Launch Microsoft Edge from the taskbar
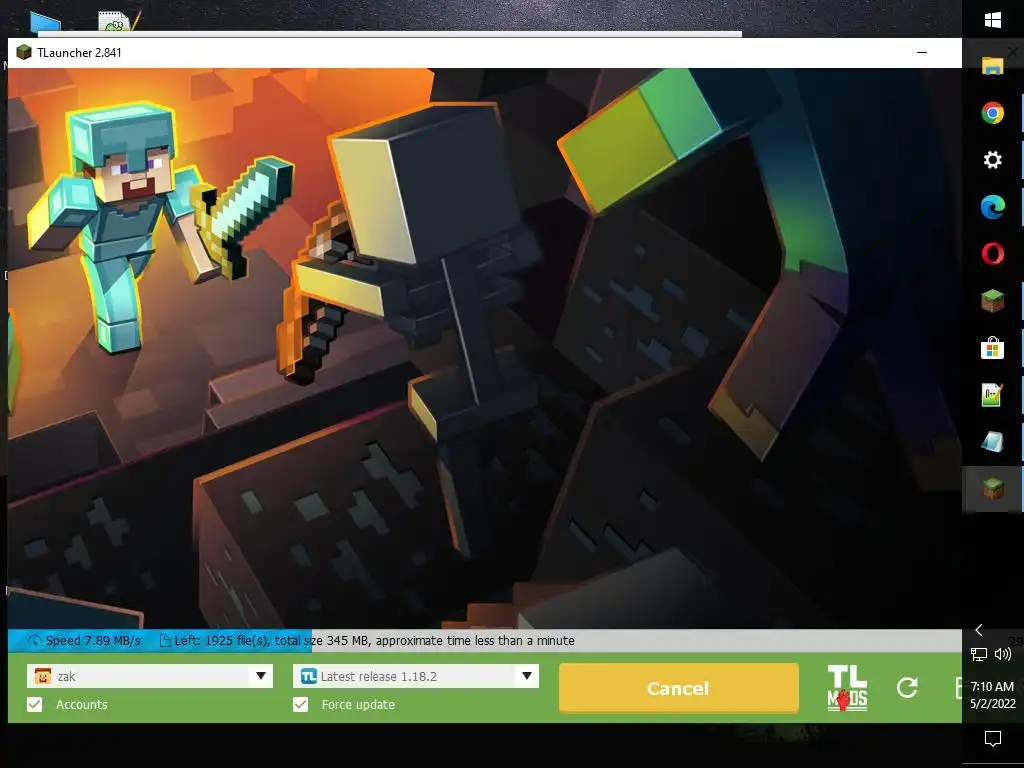This screenshot has height=768, width=1024. coord(993,207)
